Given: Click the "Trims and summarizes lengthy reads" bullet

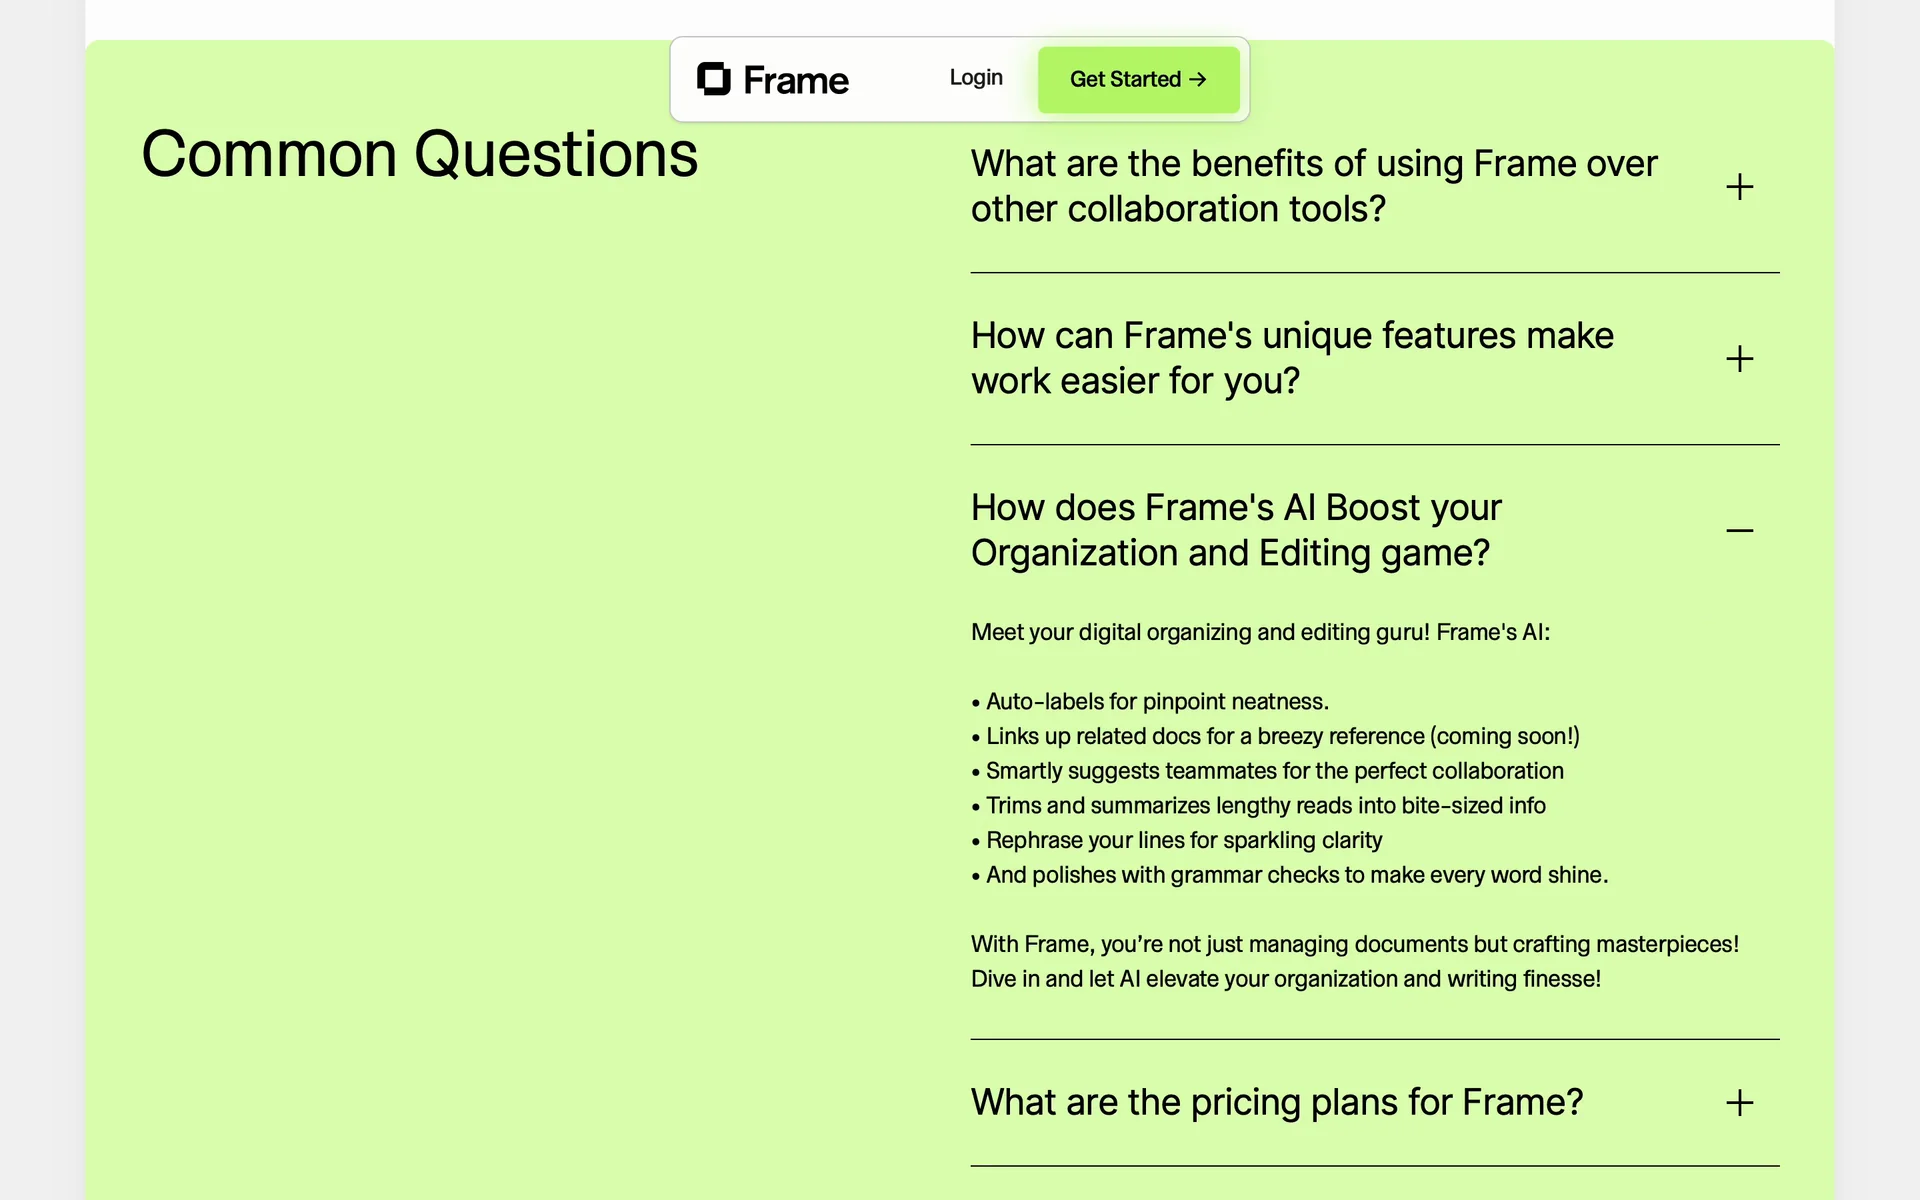Looking at the screenshot, I should tap(1265, 806).
